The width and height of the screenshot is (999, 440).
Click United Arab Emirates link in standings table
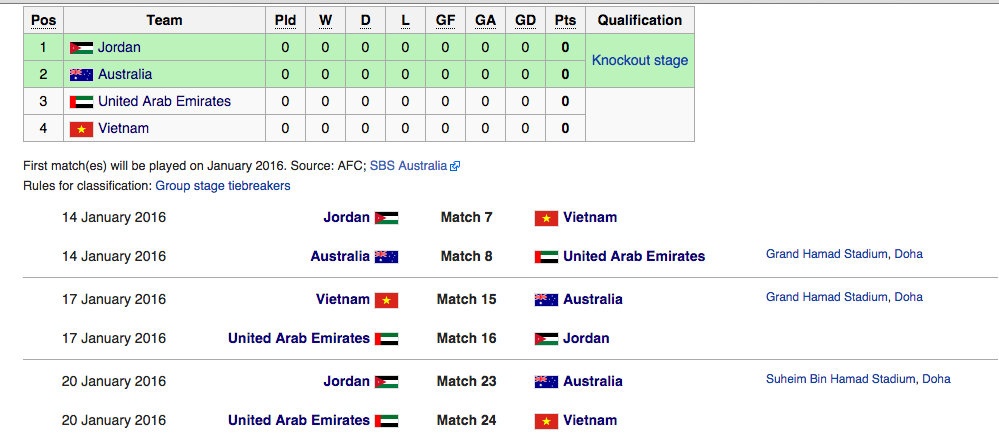[164, 101]
